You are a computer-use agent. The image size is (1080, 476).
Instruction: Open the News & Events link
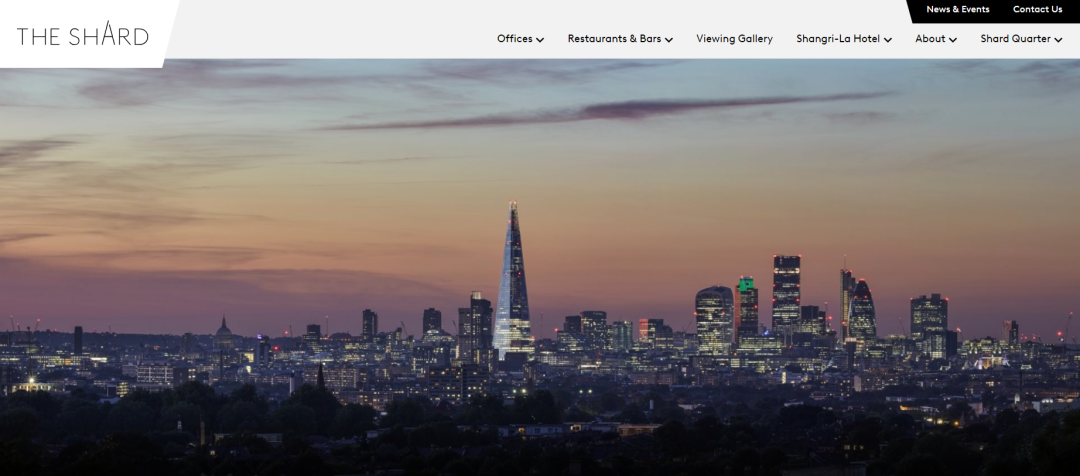coord(957,10)
